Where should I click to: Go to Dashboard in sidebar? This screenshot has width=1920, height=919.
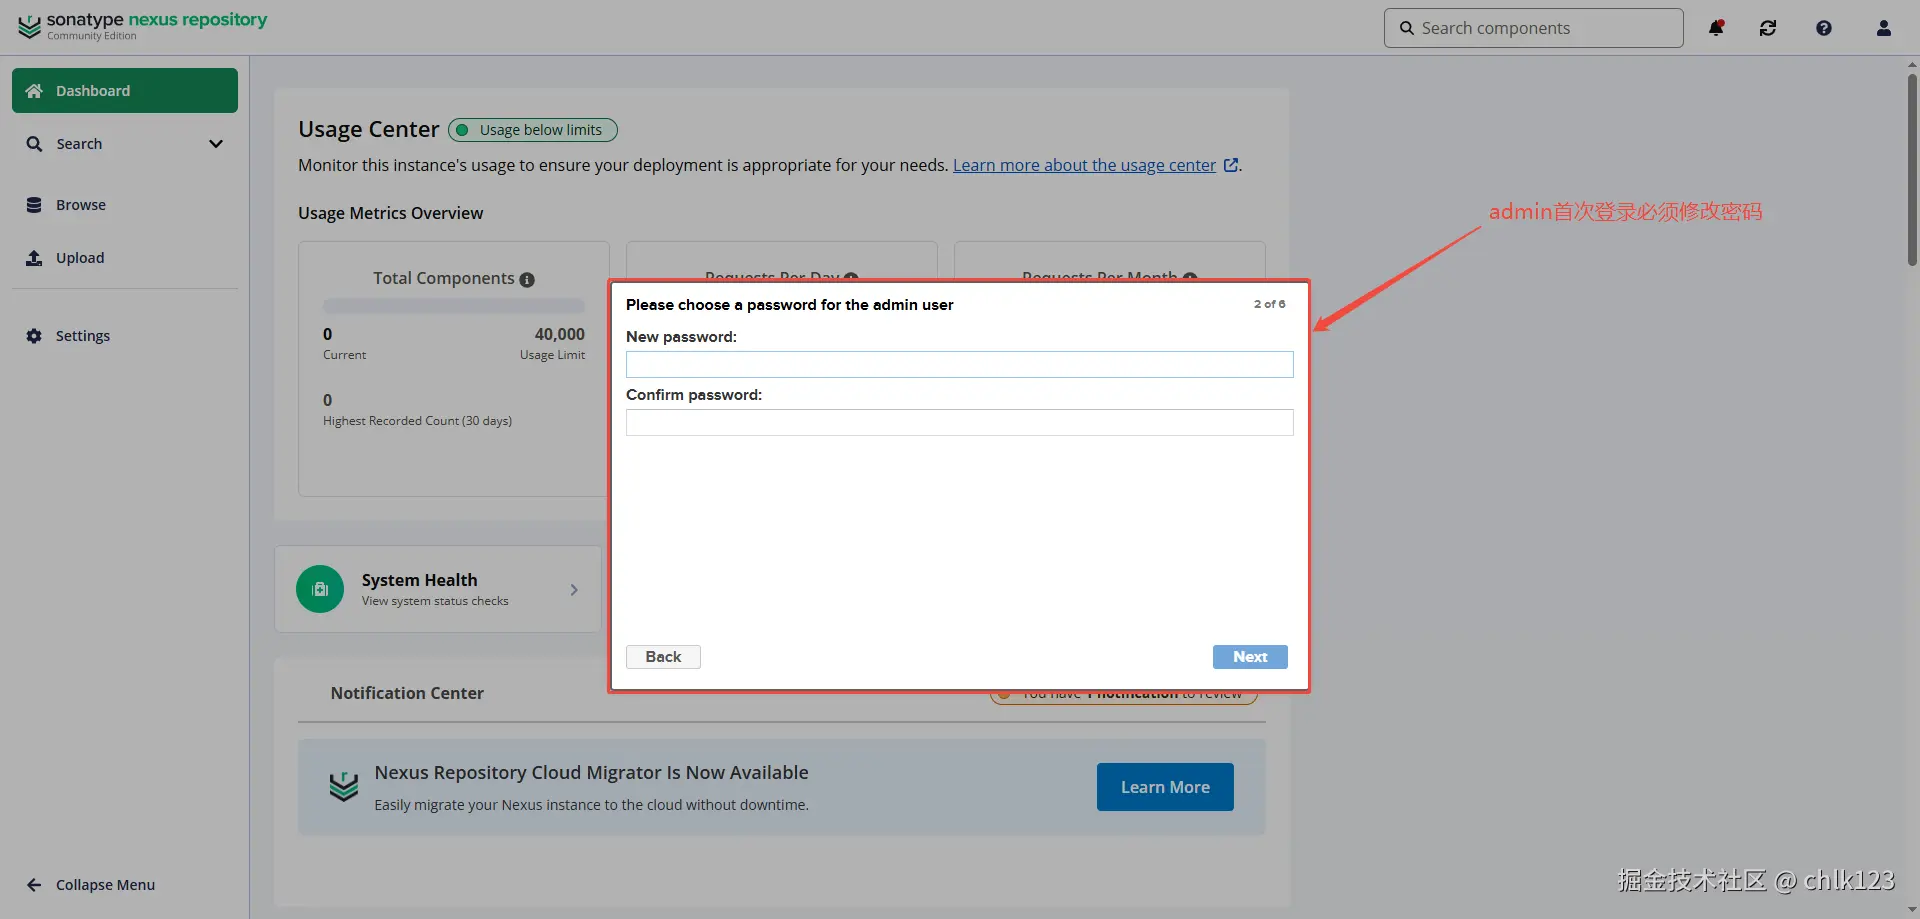pyautogui.click(x=125, y=91)
